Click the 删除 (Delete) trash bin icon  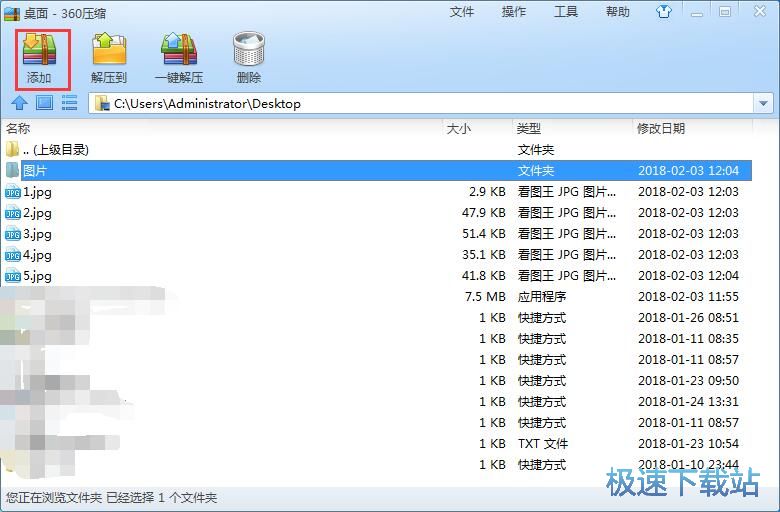coord(249,49)
